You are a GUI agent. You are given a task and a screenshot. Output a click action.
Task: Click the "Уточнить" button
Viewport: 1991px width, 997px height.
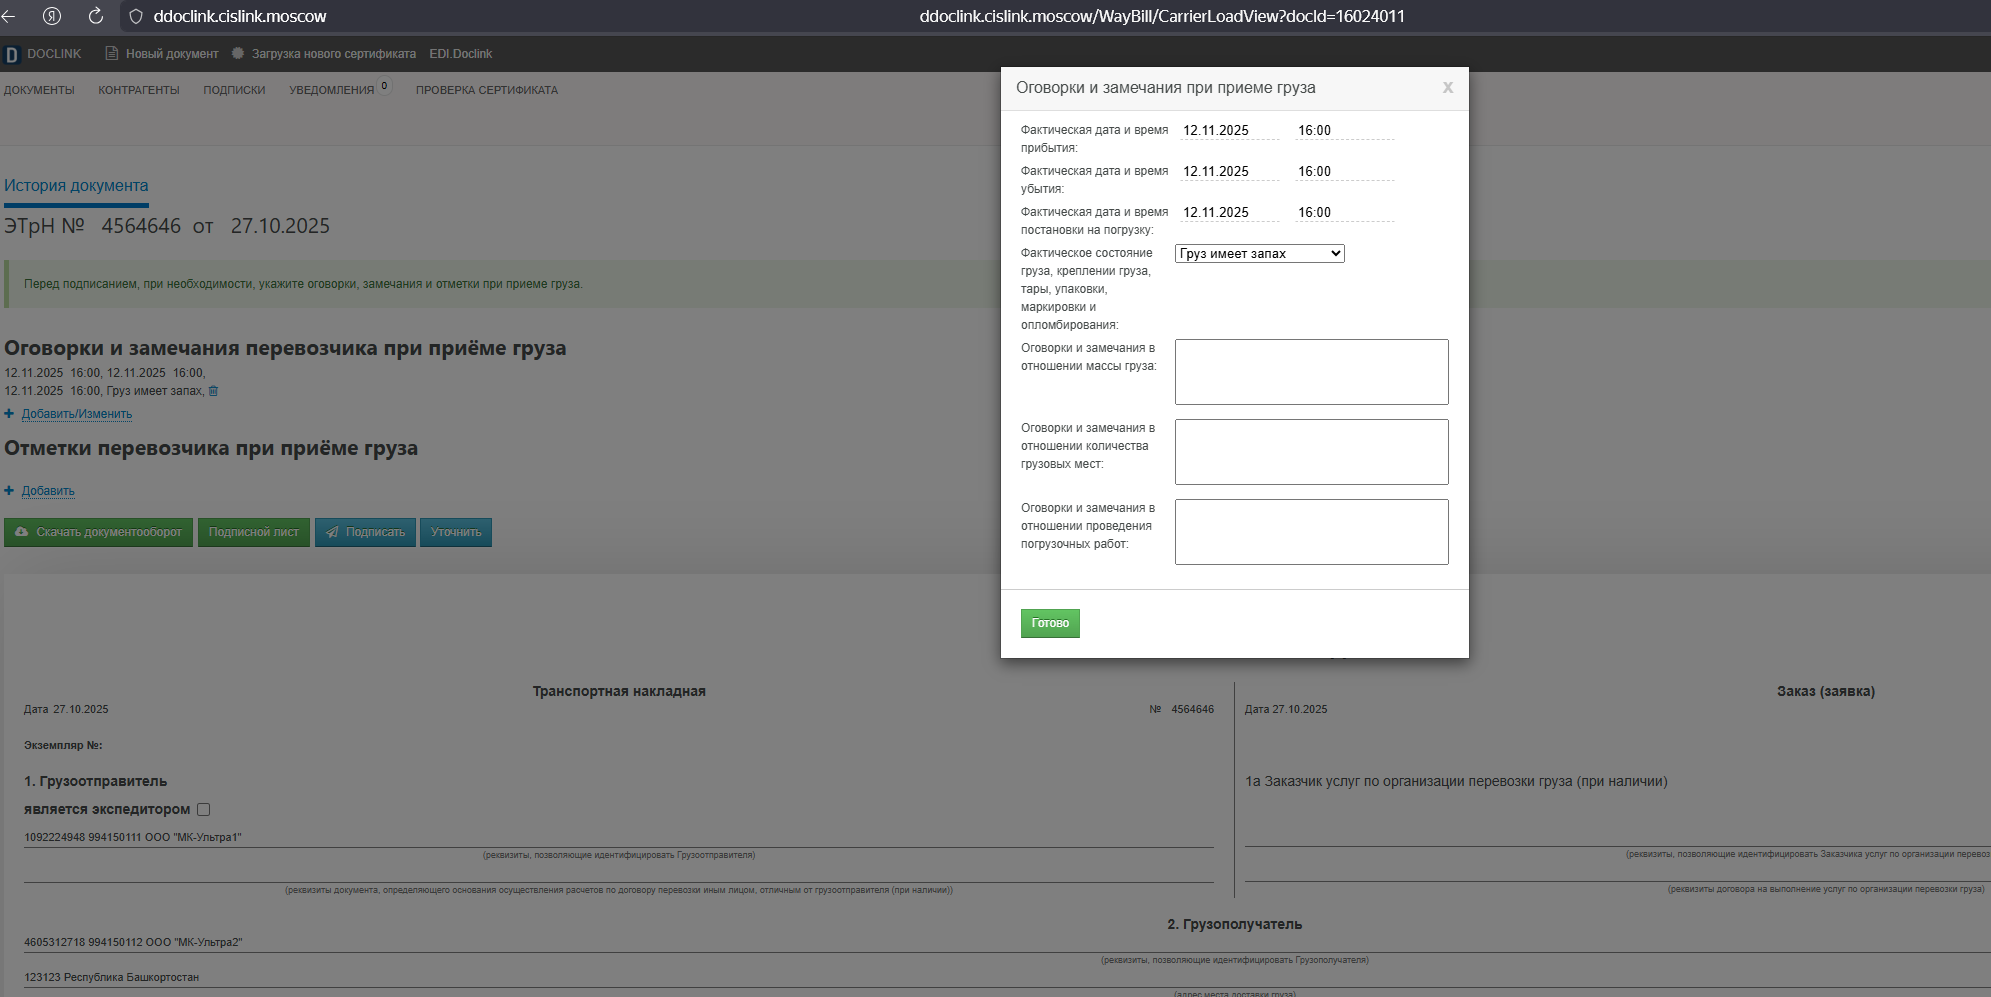(456, 532)
